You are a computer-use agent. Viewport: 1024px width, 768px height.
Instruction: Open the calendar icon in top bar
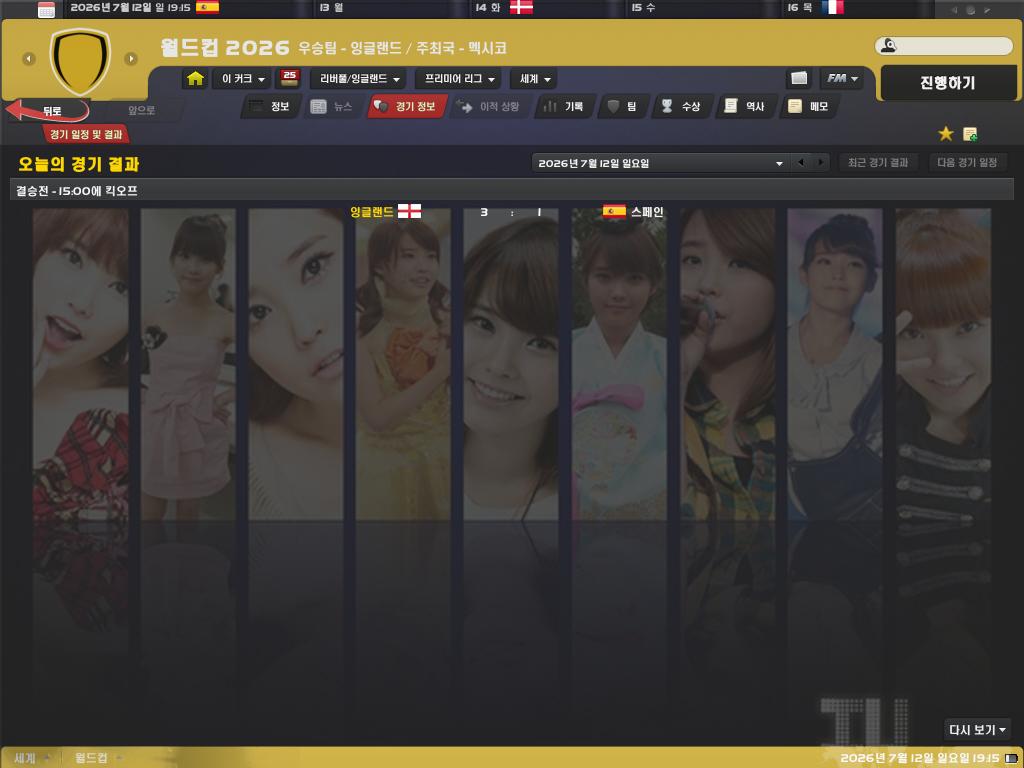pyautogui.click(x=46, y=9)
